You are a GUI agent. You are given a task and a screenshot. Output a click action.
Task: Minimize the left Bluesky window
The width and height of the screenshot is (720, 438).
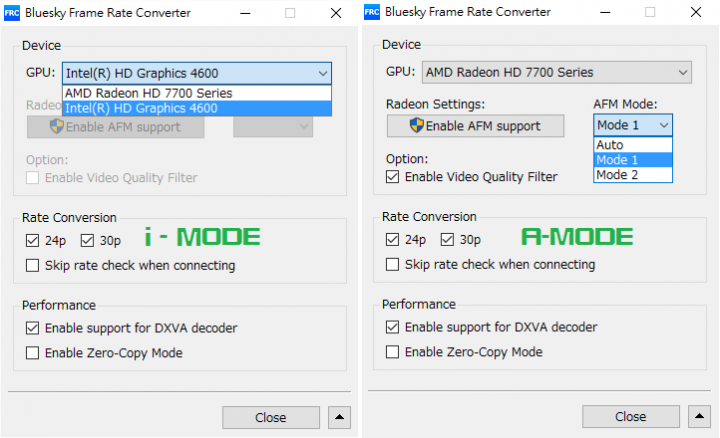pos(245,13)
